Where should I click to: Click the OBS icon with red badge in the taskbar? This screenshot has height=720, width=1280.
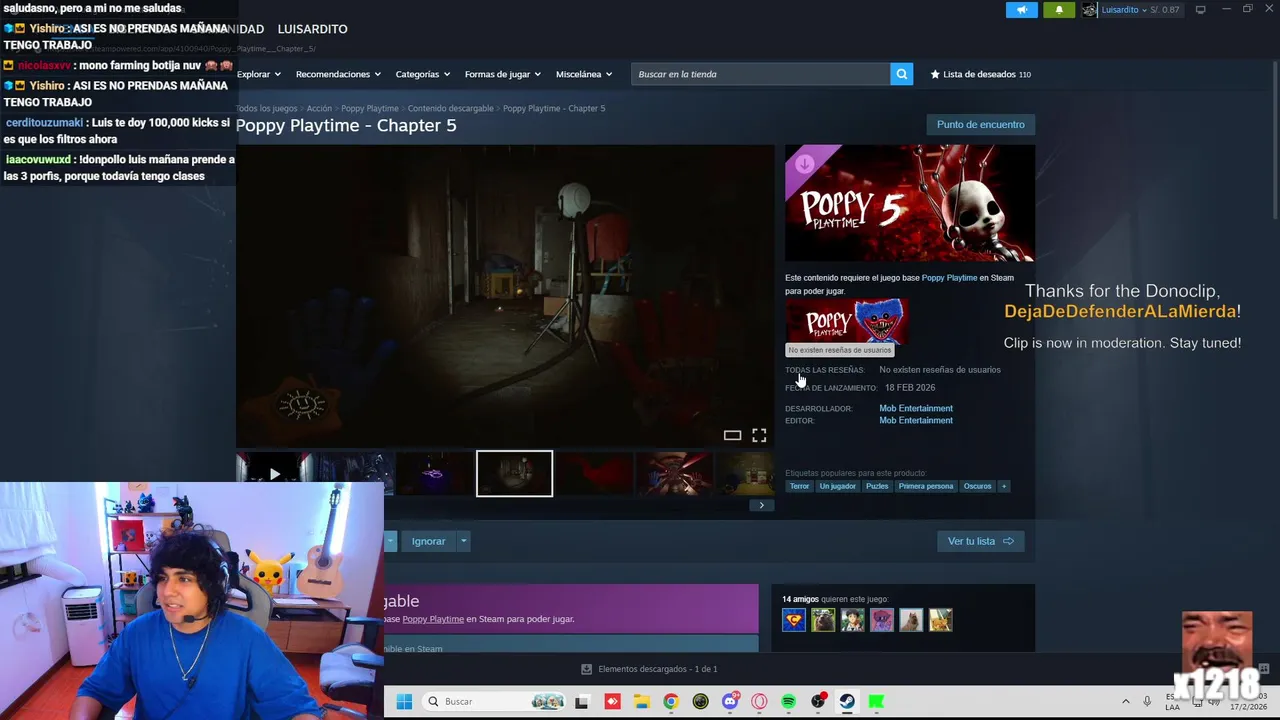pyautogui.click(x=818, y=702)
